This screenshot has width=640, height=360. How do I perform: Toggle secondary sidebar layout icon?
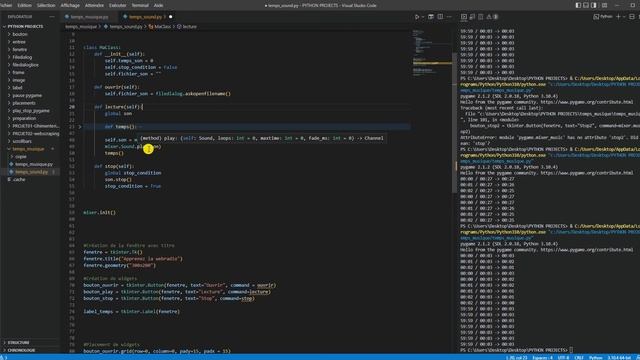[593, 5]
